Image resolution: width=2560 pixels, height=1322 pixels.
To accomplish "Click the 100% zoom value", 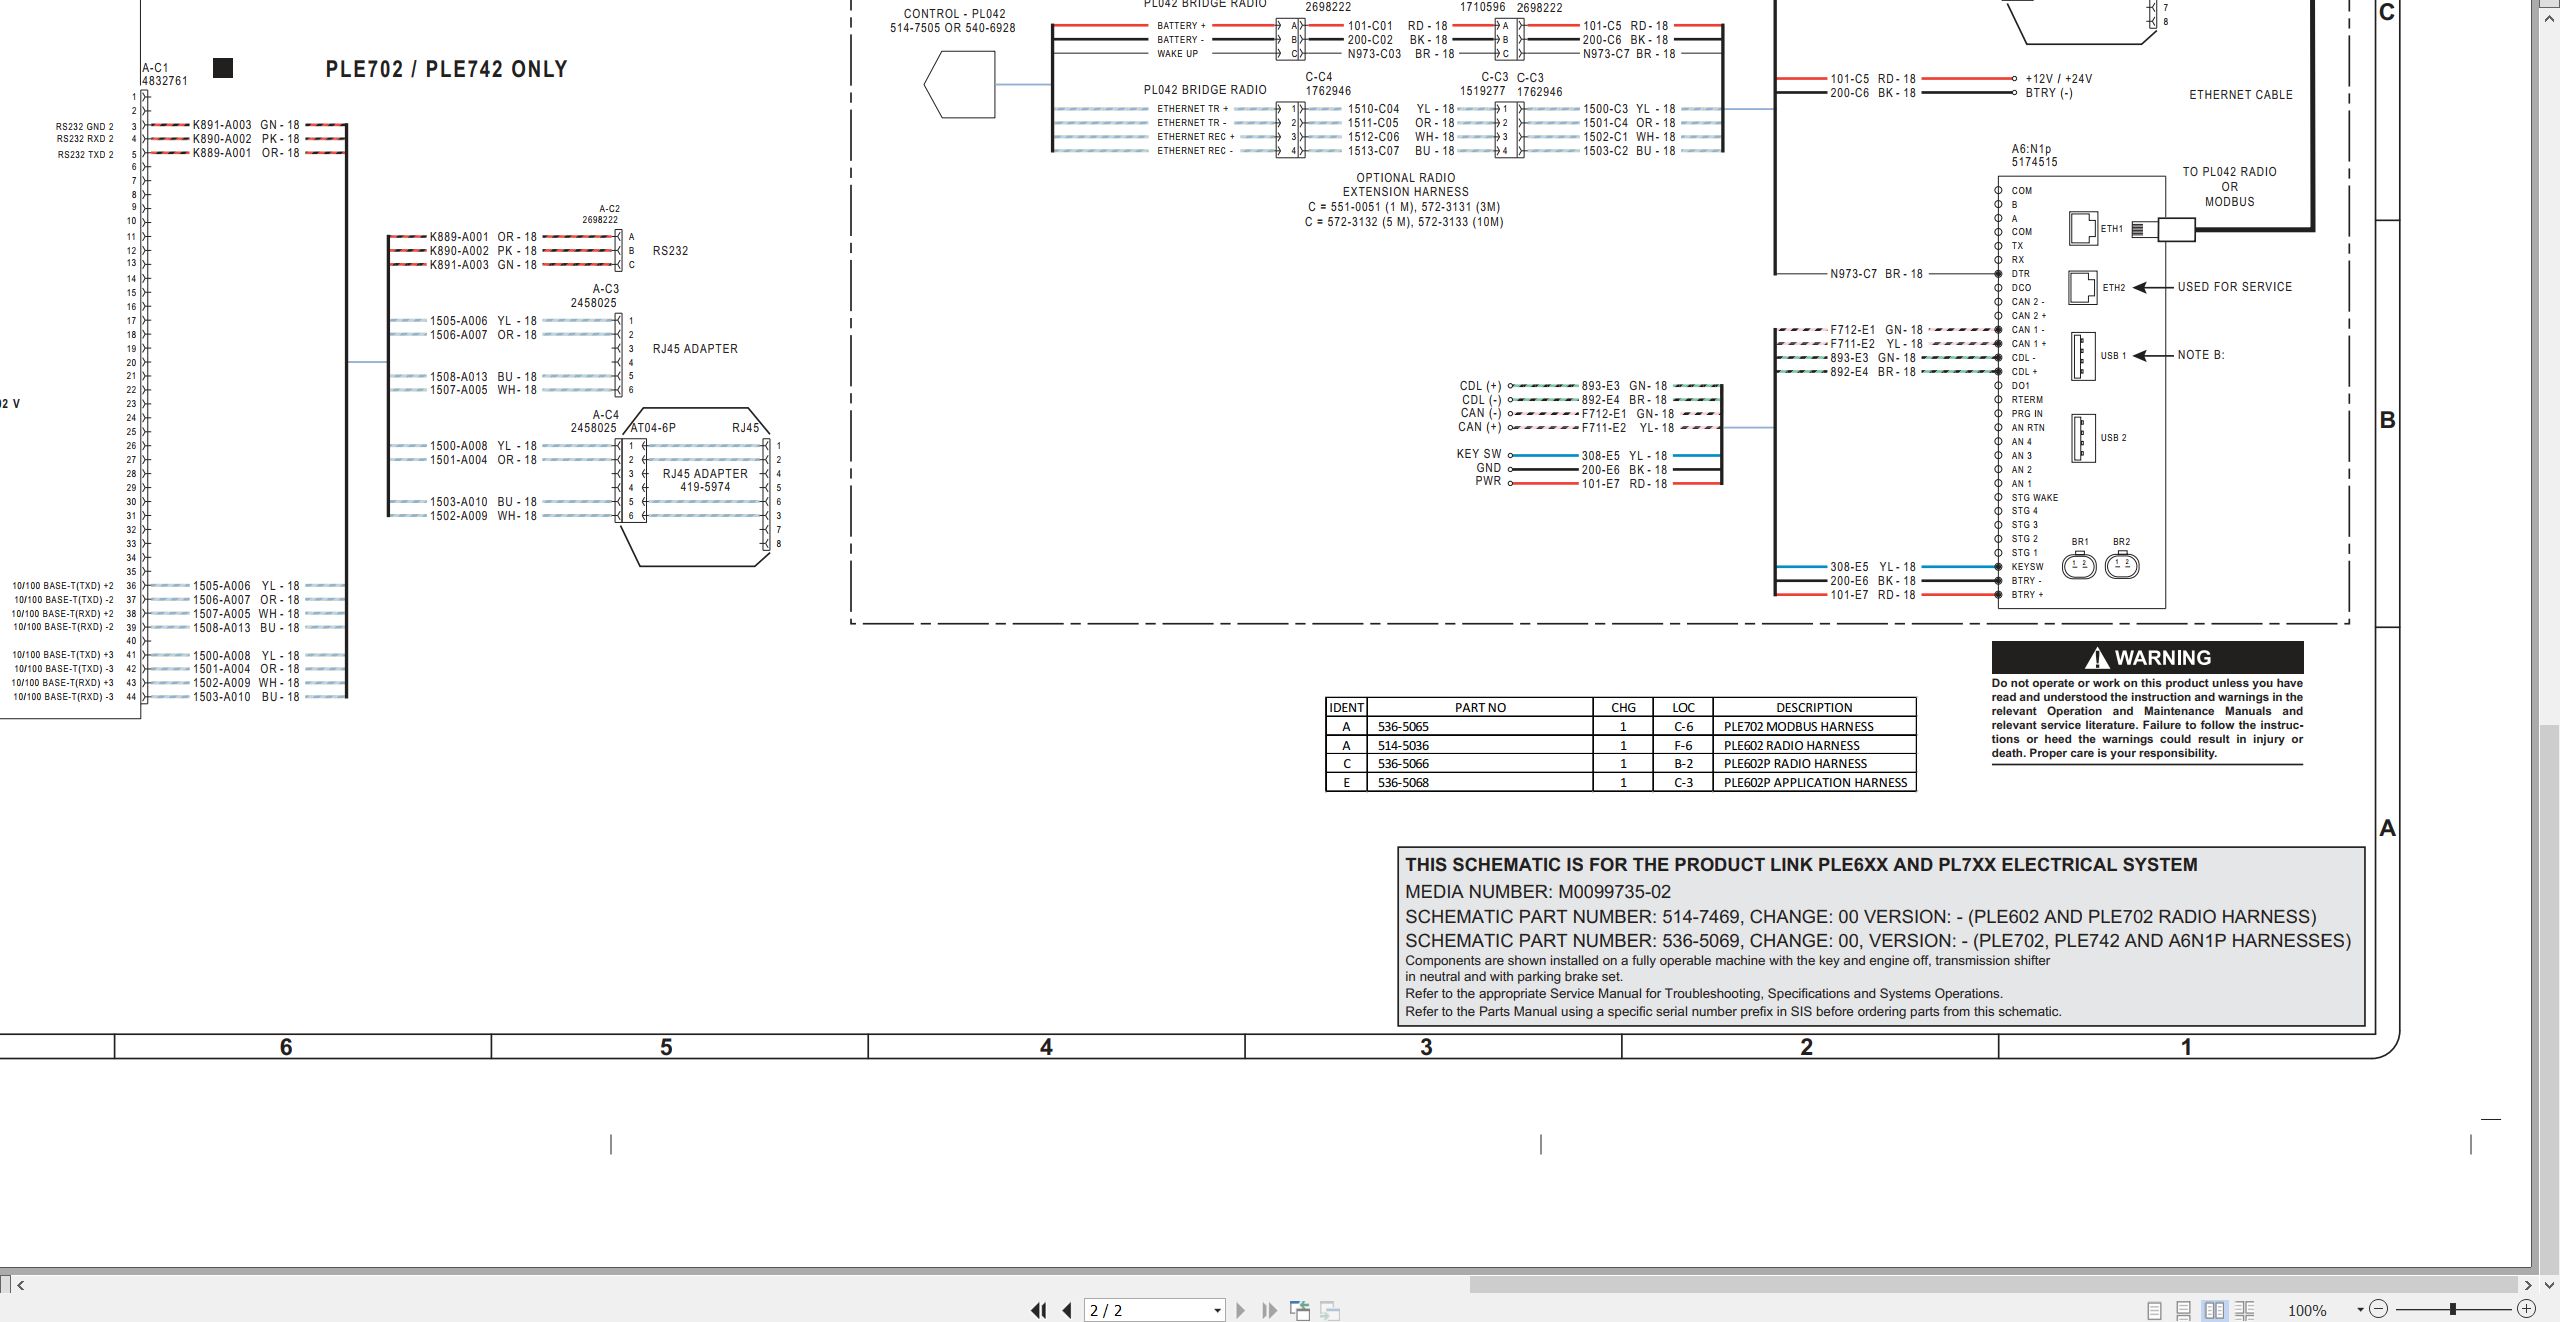I will coord(2307,1310).
